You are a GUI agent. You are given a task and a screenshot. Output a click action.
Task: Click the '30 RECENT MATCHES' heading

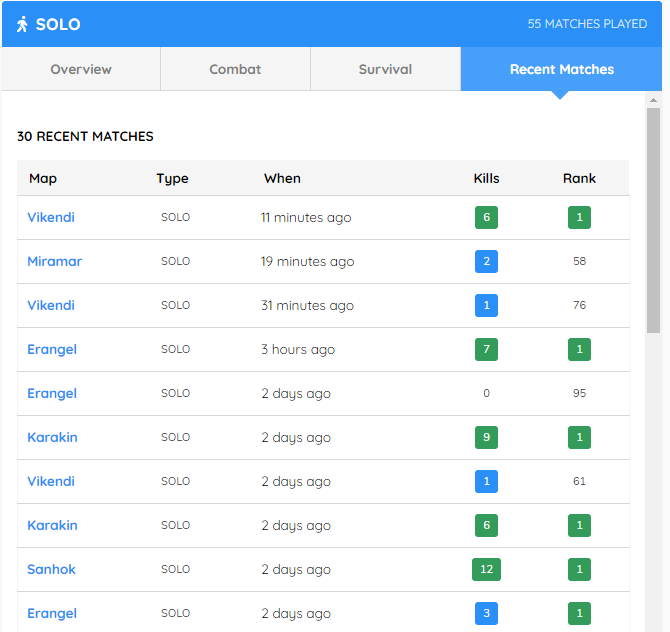(x=85, y=136)
